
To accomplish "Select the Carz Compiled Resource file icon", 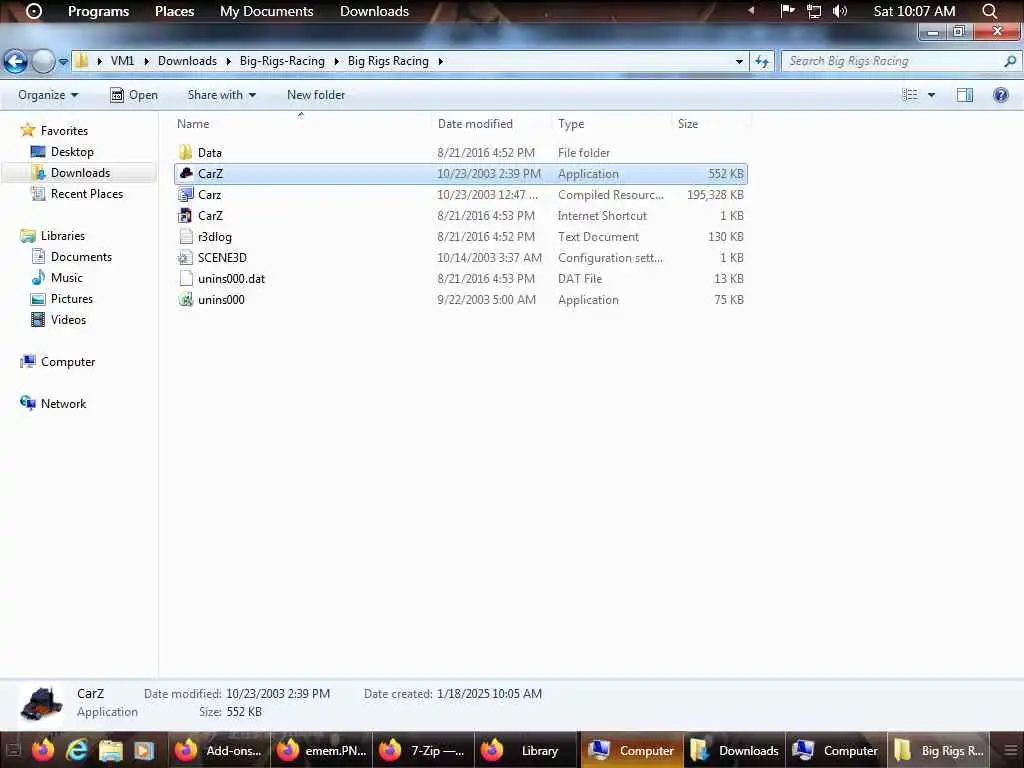I will 185,194.
